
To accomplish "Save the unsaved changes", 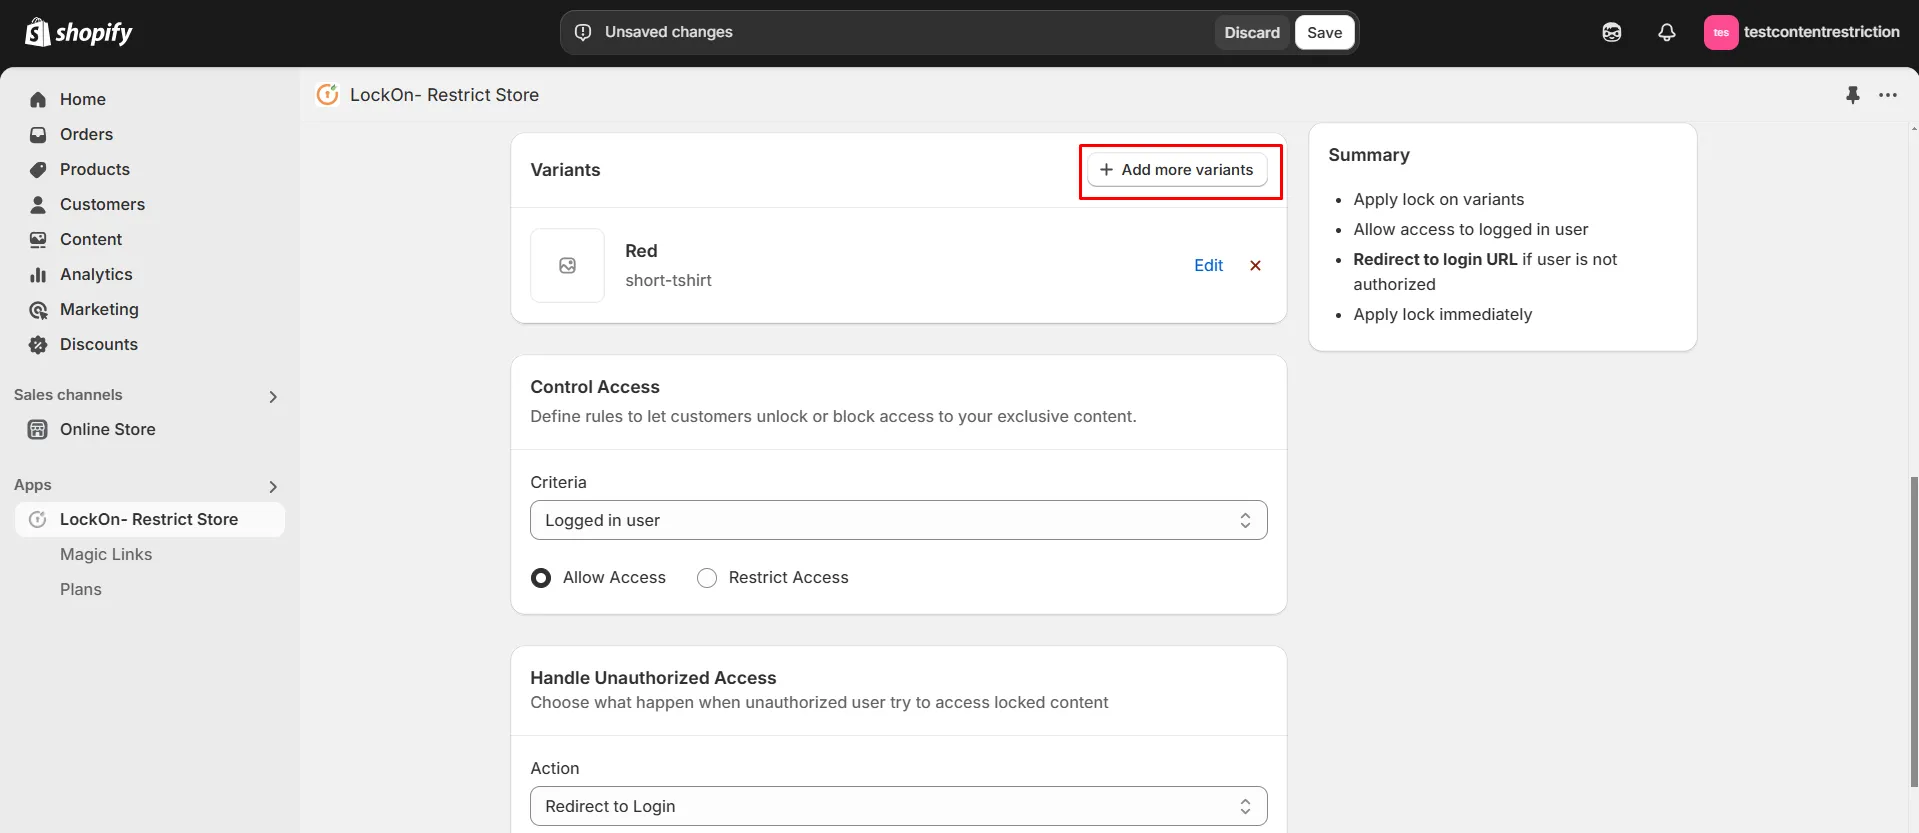I will (x=1324, y=32).
